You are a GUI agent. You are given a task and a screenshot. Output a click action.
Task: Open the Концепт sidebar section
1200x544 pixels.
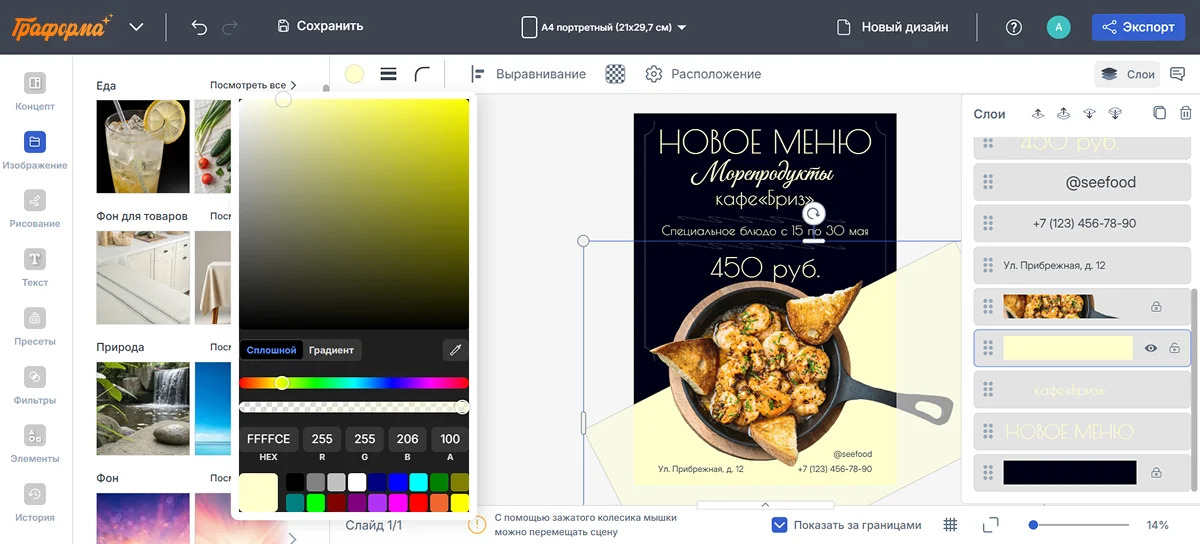(x=34, y=91)
